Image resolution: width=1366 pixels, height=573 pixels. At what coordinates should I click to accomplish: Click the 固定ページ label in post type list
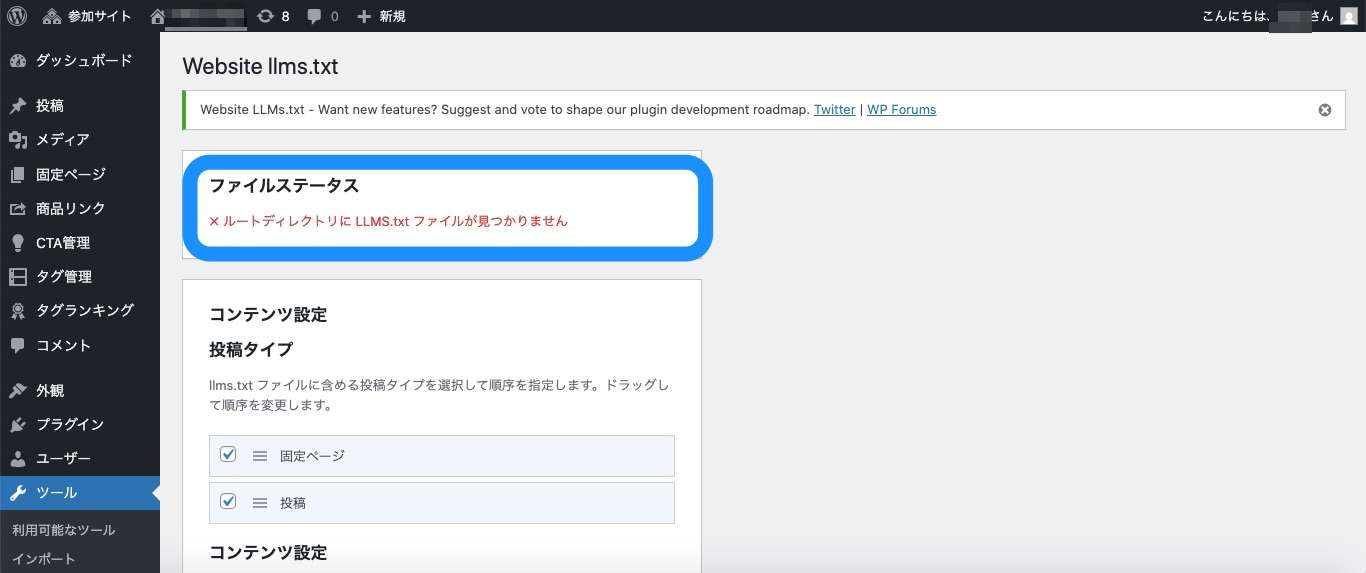click(x=312, y=456)
